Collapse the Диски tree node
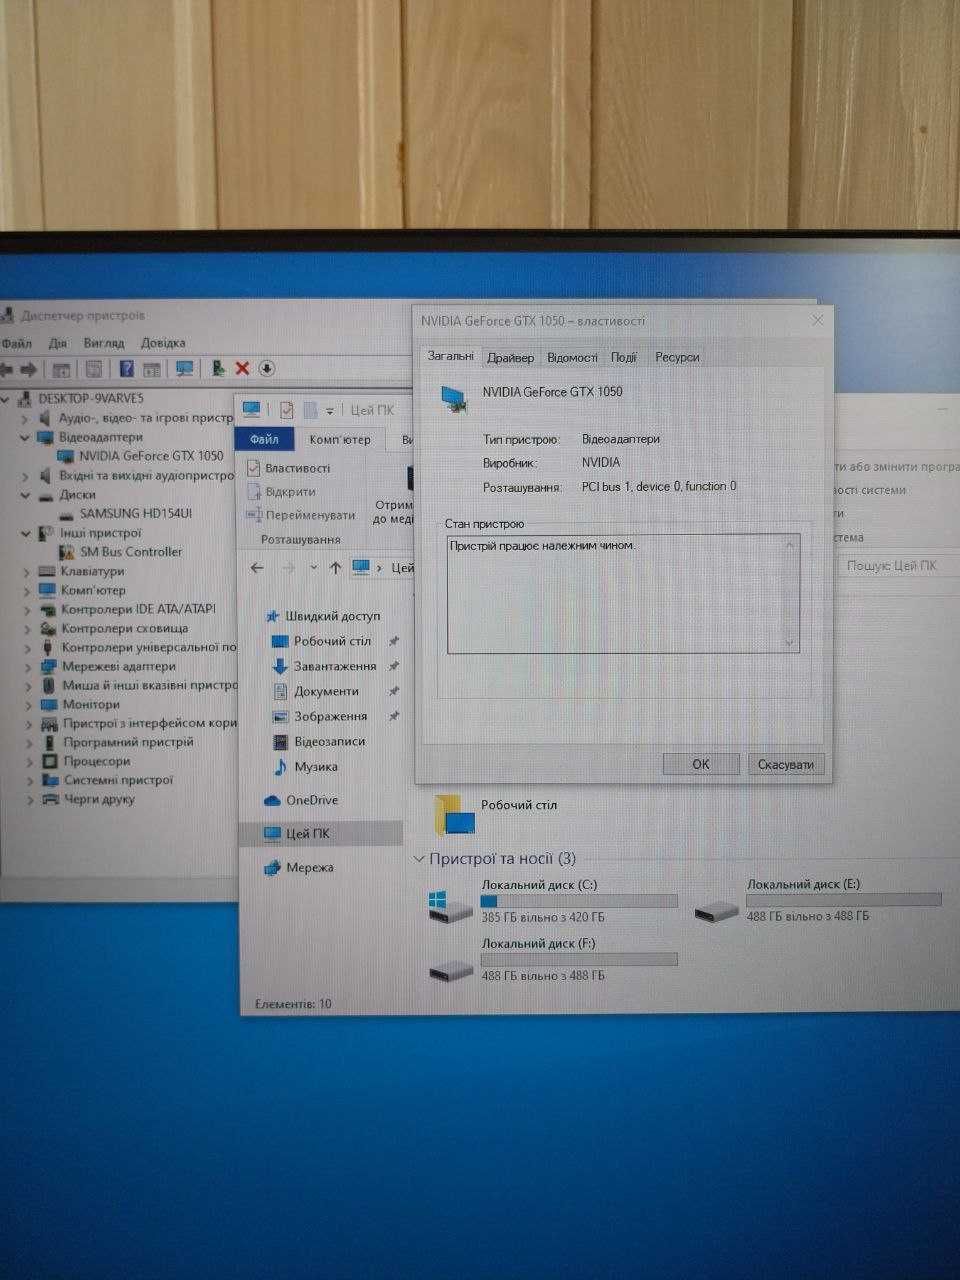The width and height of the screenshot is (960, 1280). point(25,495)
